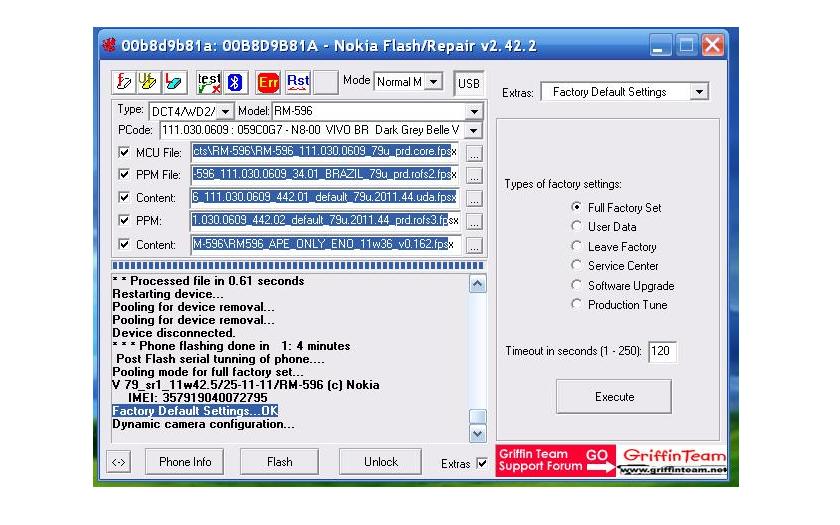Click the log scrollbar down arrow
The image size is (840, 525).
point(477,433)
